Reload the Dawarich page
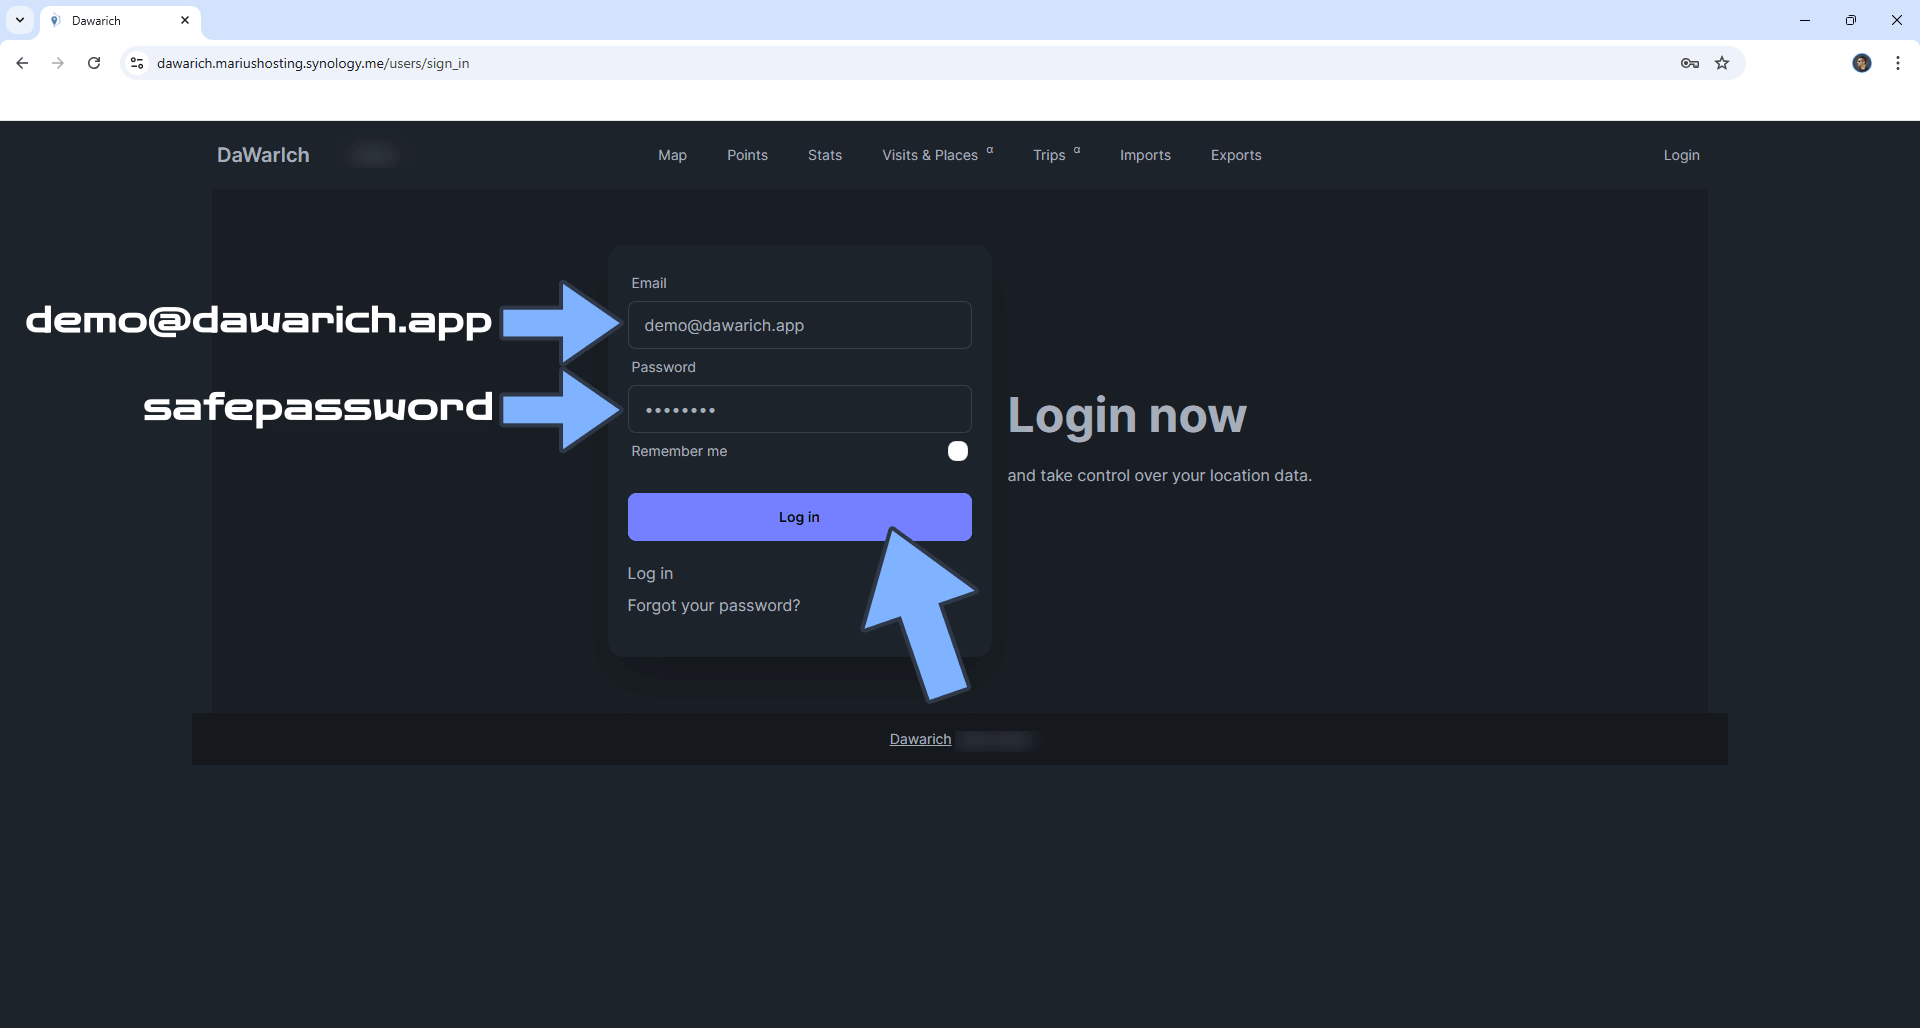1920x1028 pixels. pyautogui.click(x=94, y=63)
